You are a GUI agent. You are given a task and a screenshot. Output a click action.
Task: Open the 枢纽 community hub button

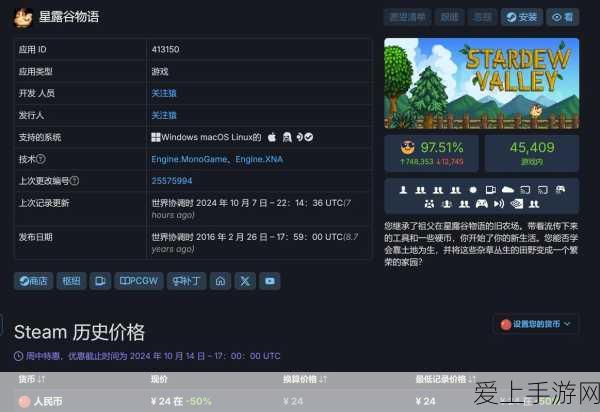pos(71,281)
